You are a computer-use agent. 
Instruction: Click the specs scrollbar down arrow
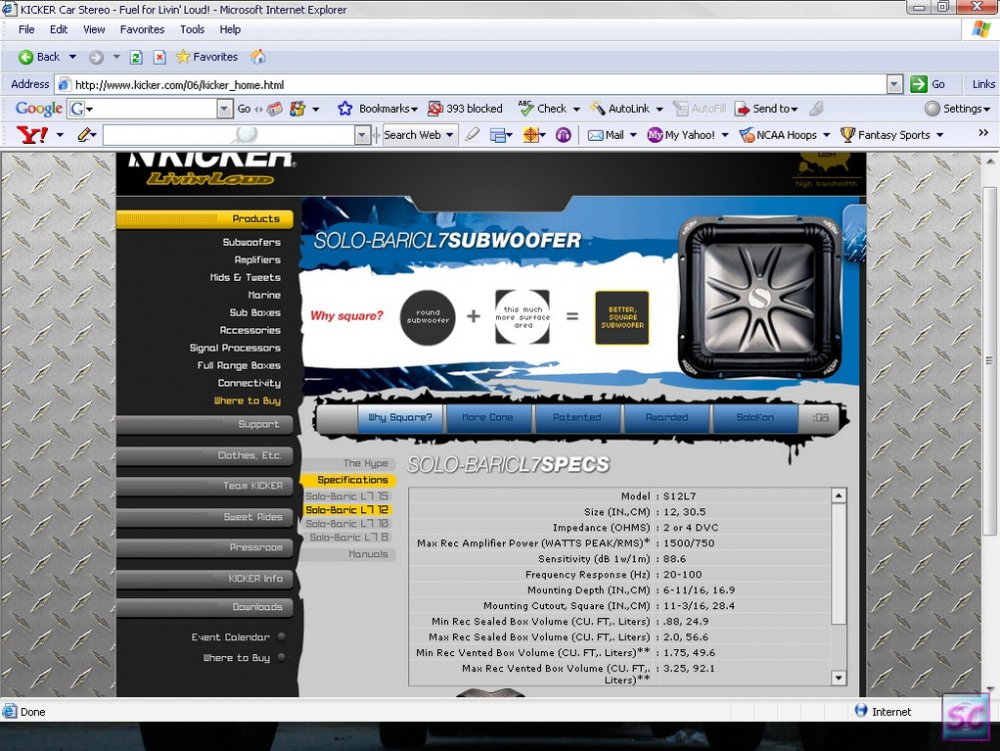coord(839,678)
